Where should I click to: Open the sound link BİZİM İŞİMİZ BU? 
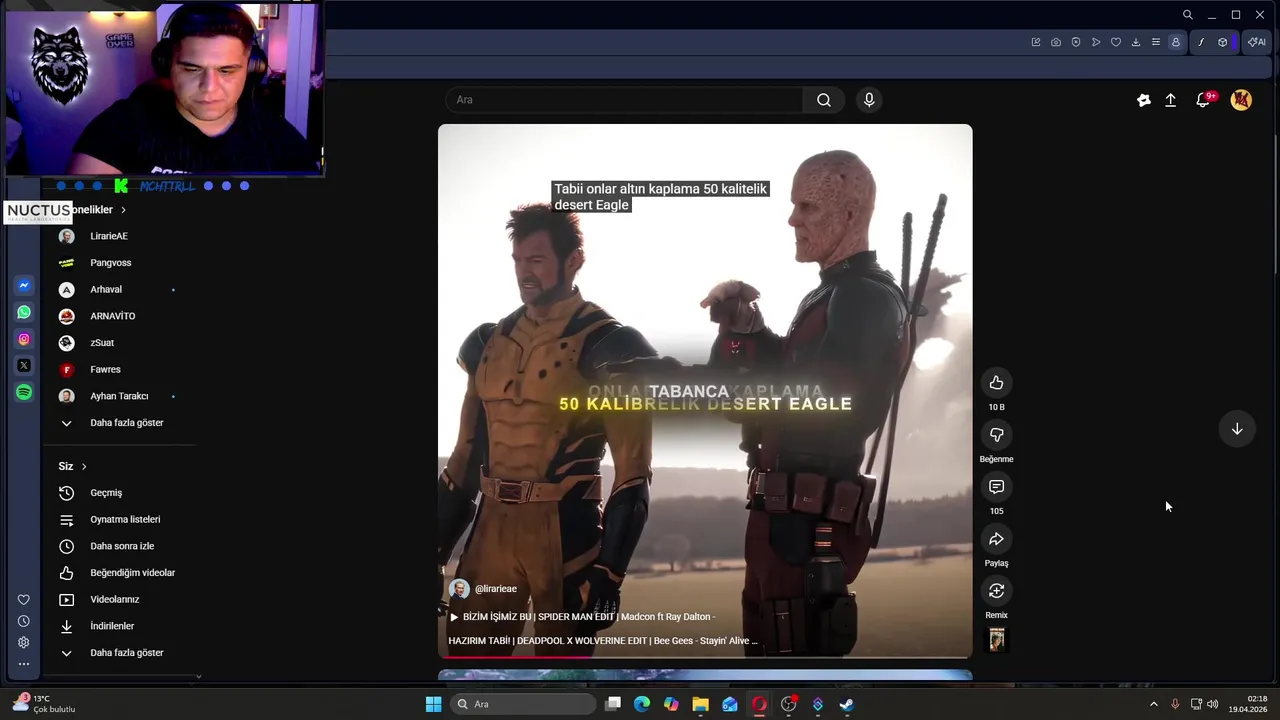pos(581,617)
